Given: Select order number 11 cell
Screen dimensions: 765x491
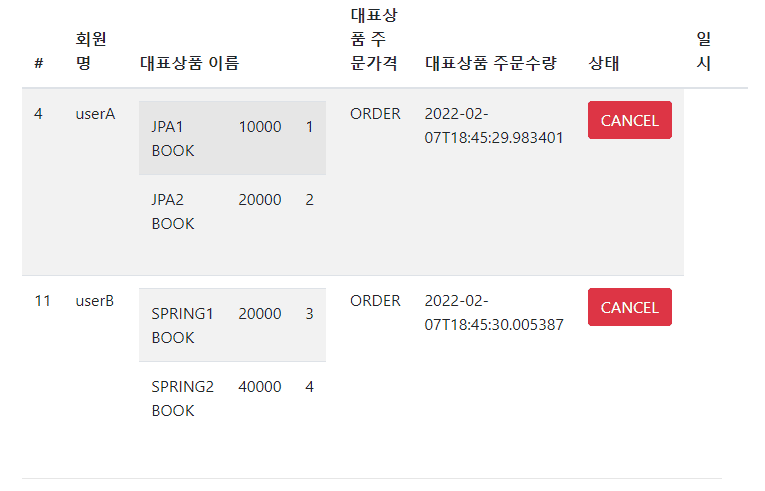Looking at the screenshot, I should [42, 301].
